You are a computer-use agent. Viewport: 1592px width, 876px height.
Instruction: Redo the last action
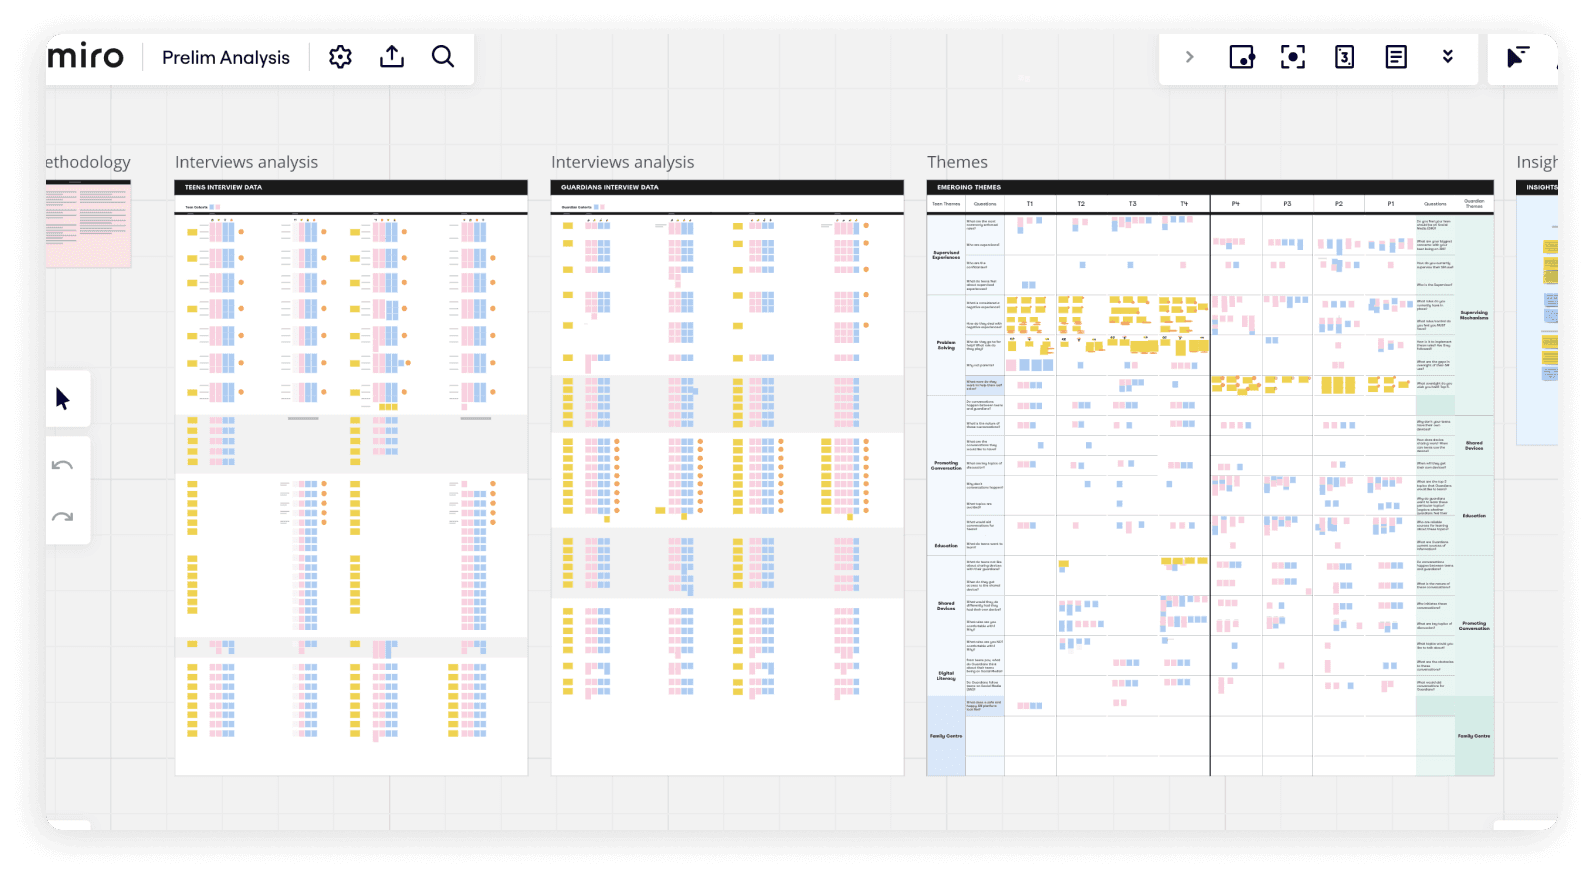(x=63, y=517)
